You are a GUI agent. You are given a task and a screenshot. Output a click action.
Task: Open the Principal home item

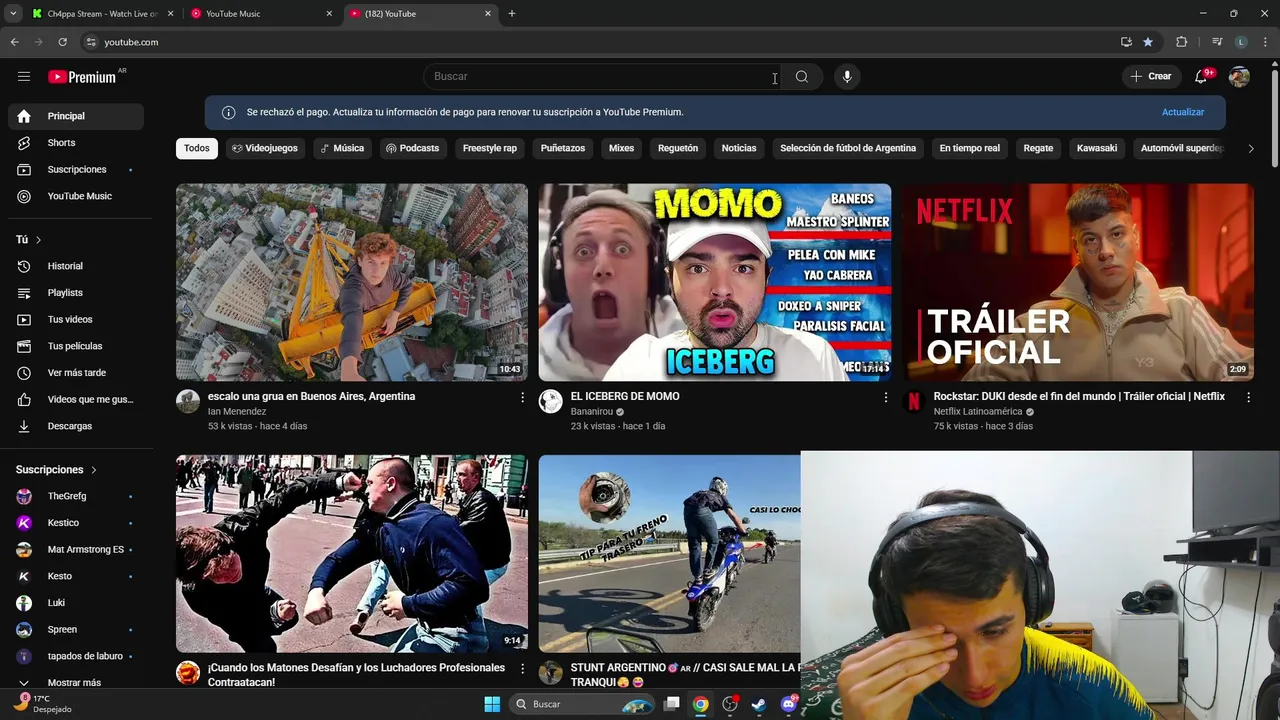click(76, 116)
